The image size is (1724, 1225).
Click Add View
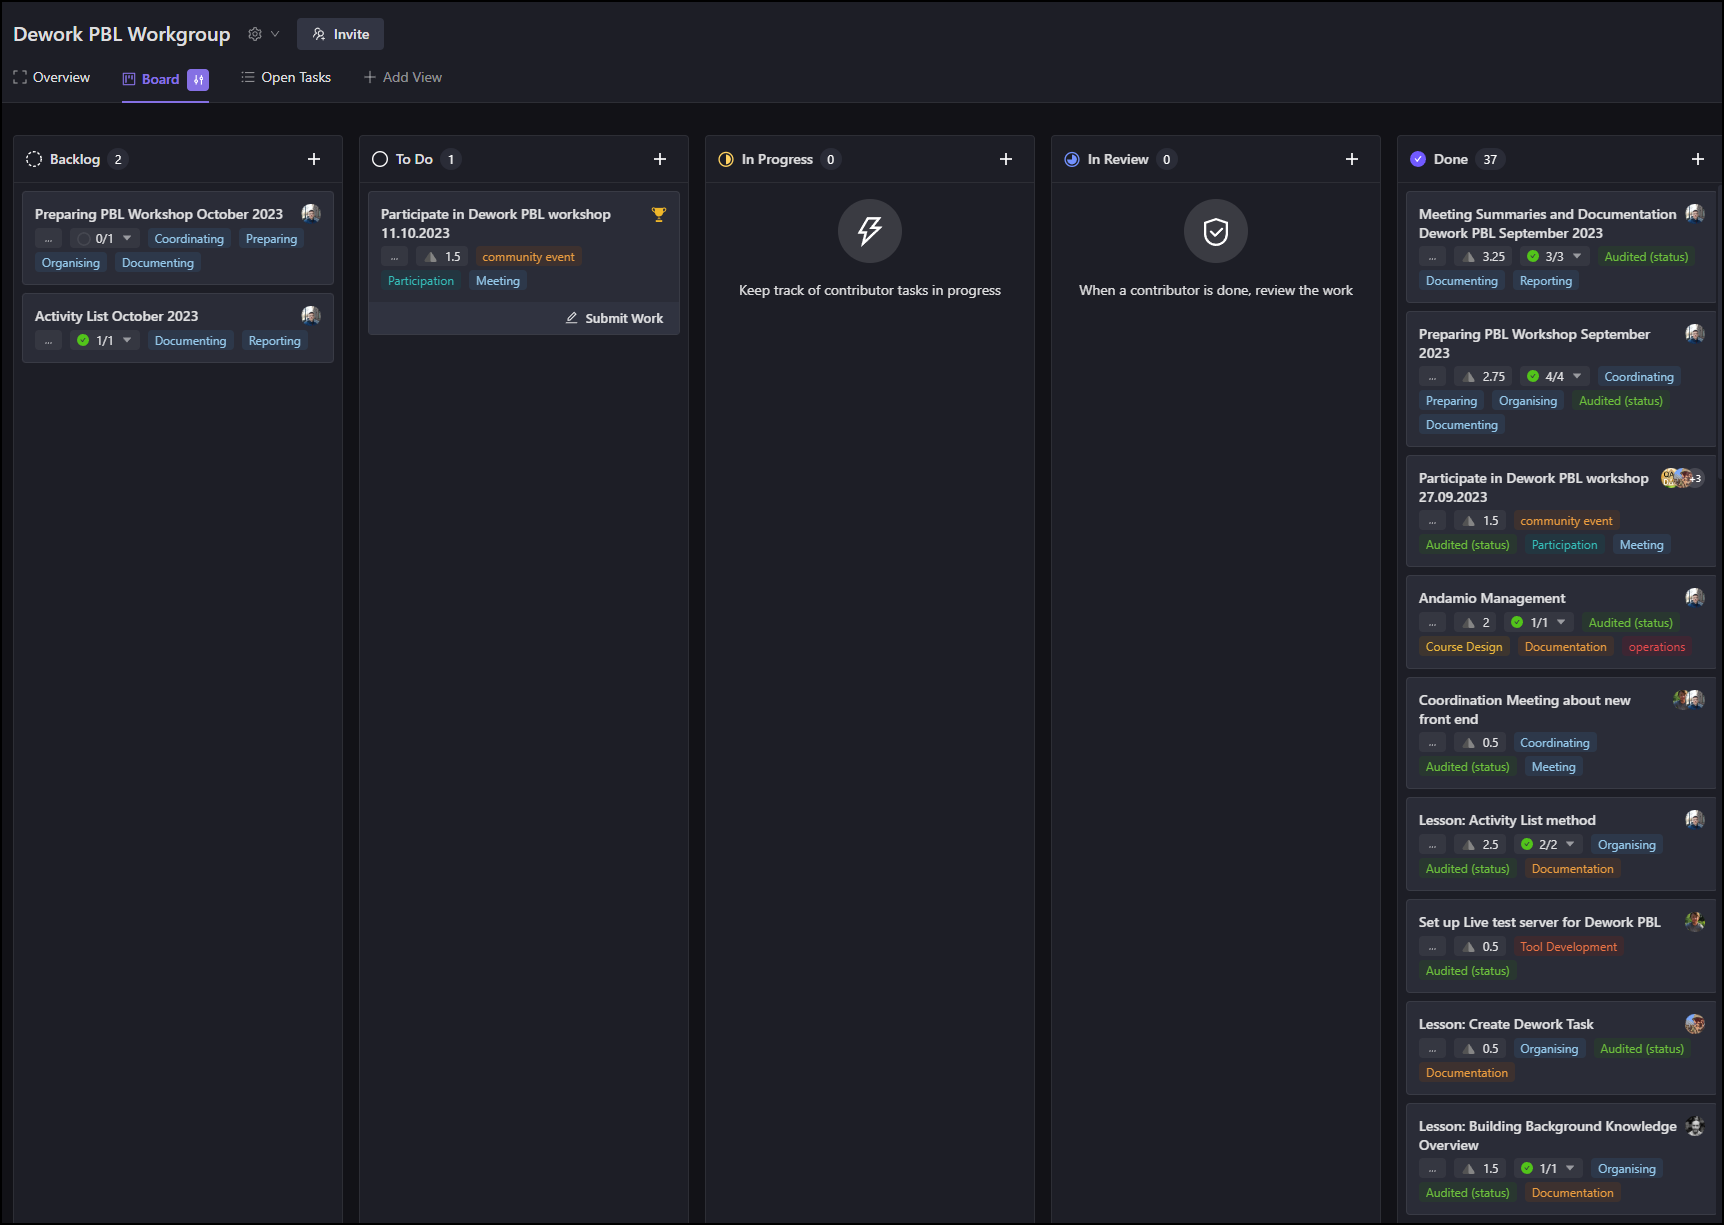pos(403,77)
